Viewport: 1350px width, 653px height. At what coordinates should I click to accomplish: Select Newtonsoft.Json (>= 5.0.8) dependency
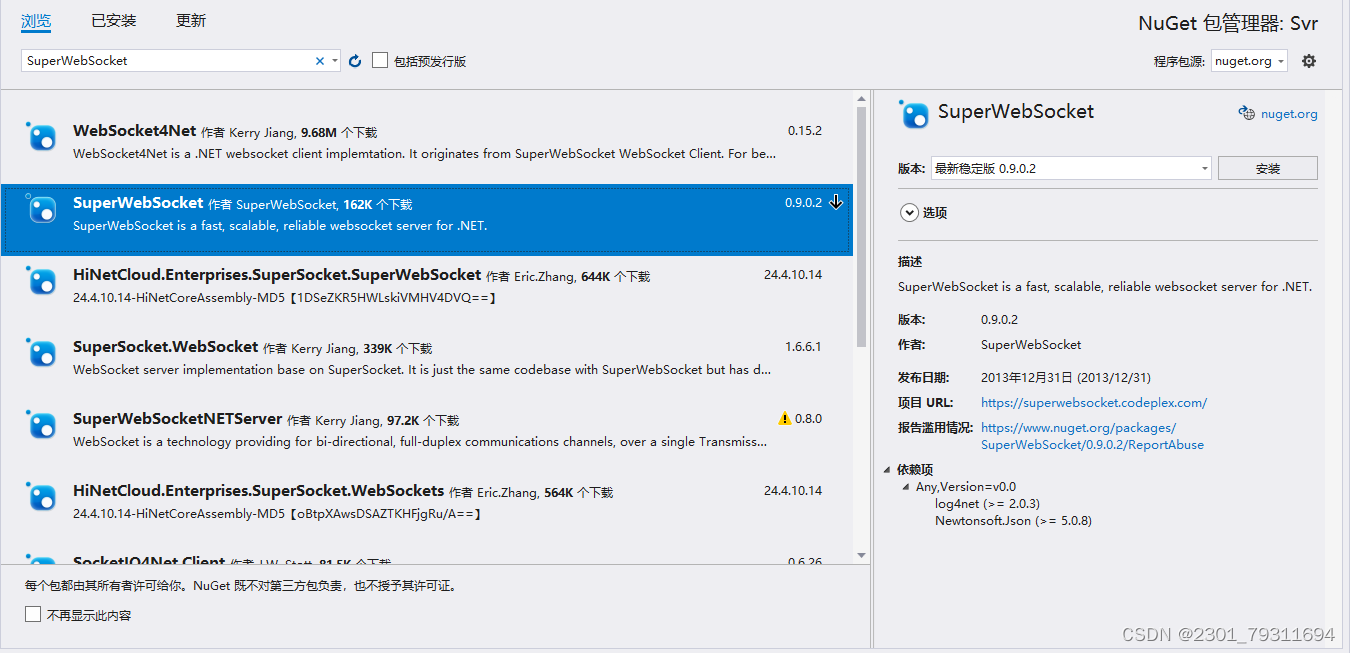tap(1013, 521)
